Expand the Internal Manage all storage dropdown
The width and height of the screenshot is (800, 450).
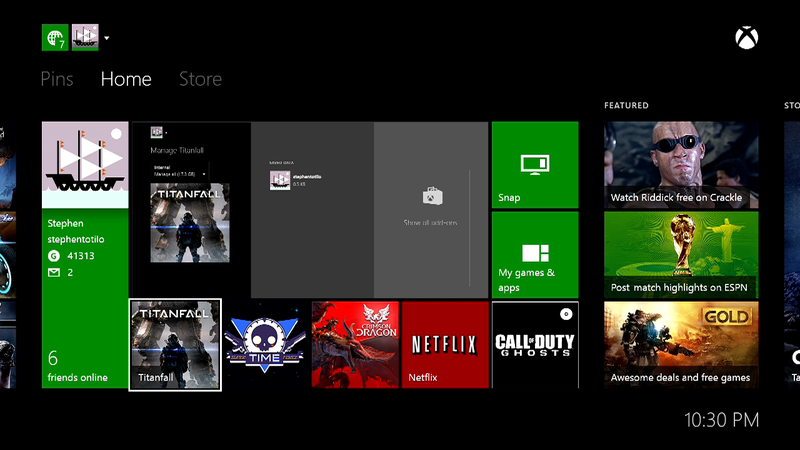[x=180, y=171]
